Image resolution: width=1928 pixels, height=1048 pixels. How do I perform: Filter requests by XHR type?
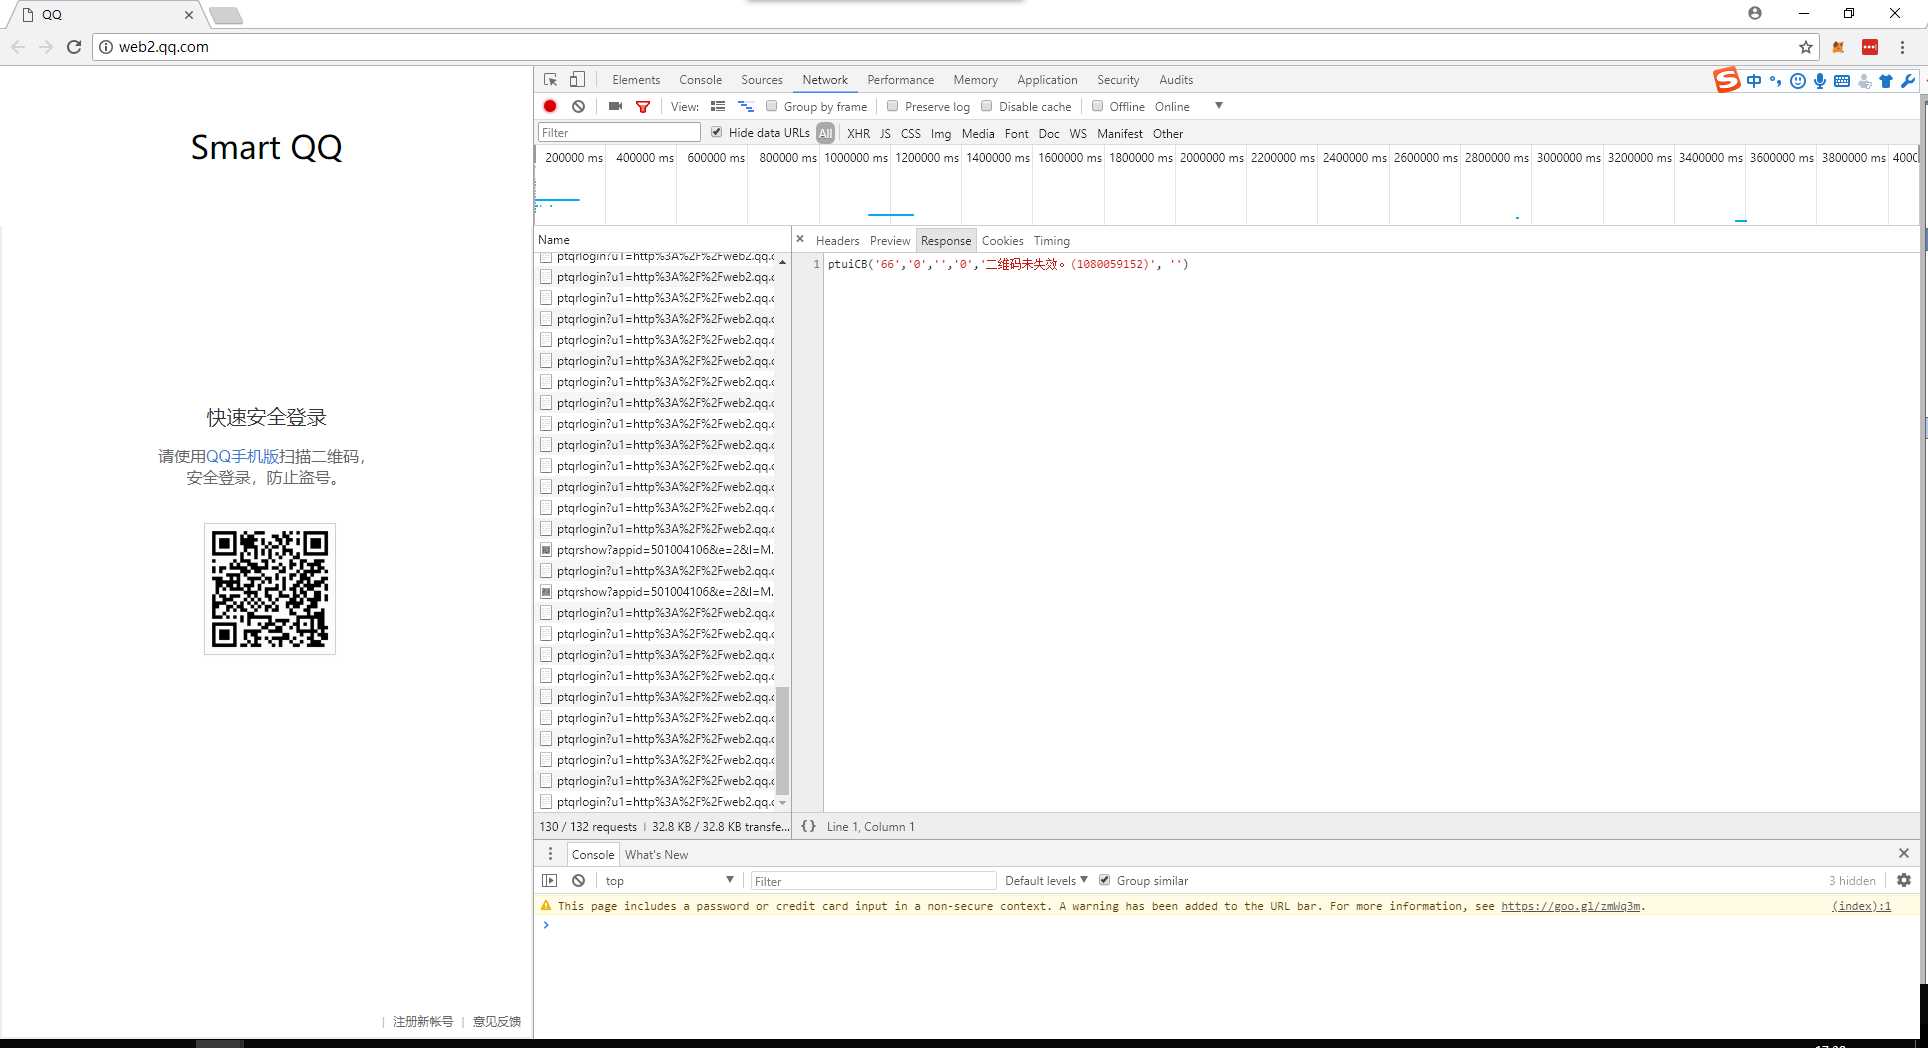(858, 133)
